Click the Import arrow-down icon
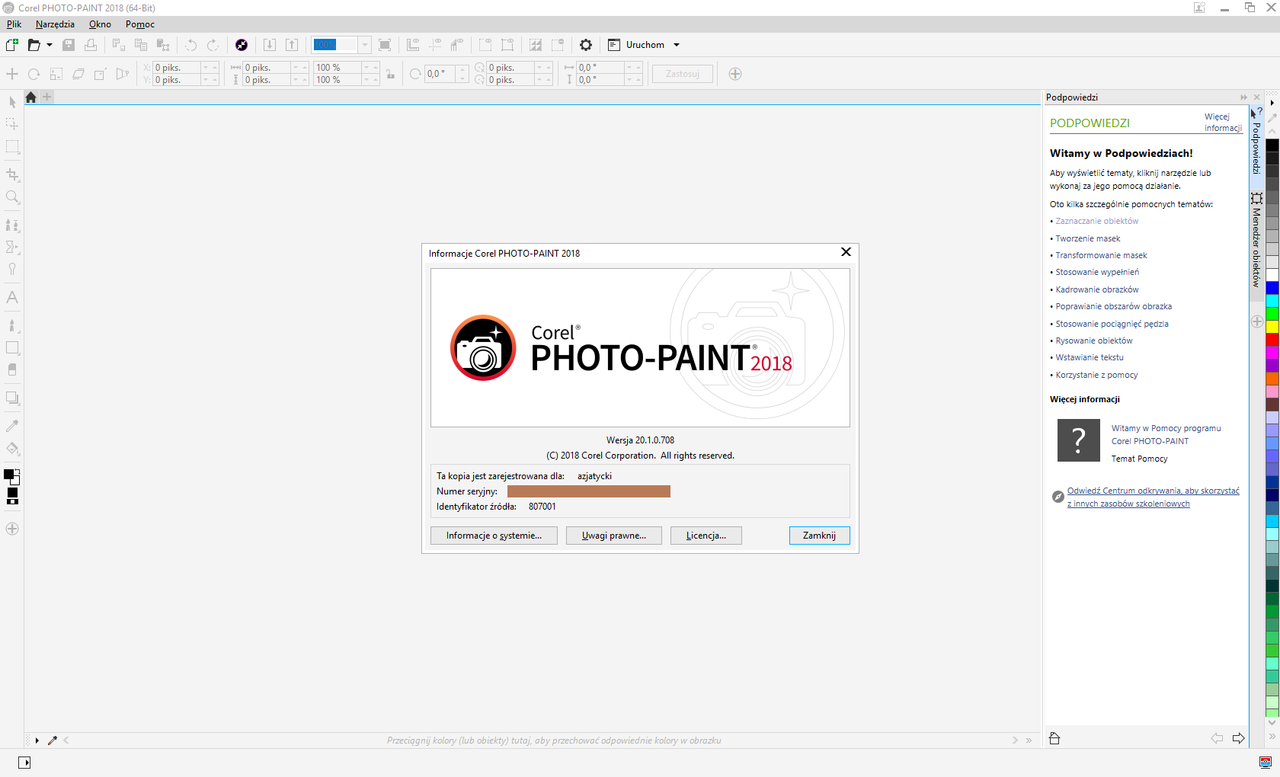Screen dimensions: 1280x777 point(269,45)
